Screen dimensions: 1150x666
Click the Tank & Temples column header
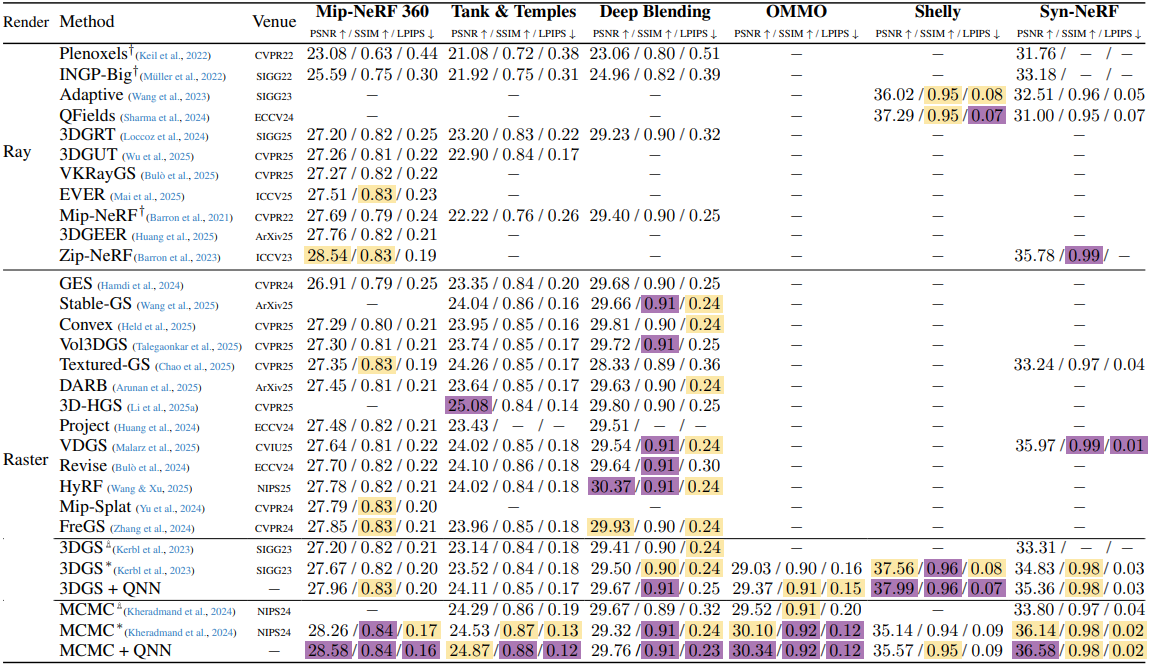coord(513,13)
